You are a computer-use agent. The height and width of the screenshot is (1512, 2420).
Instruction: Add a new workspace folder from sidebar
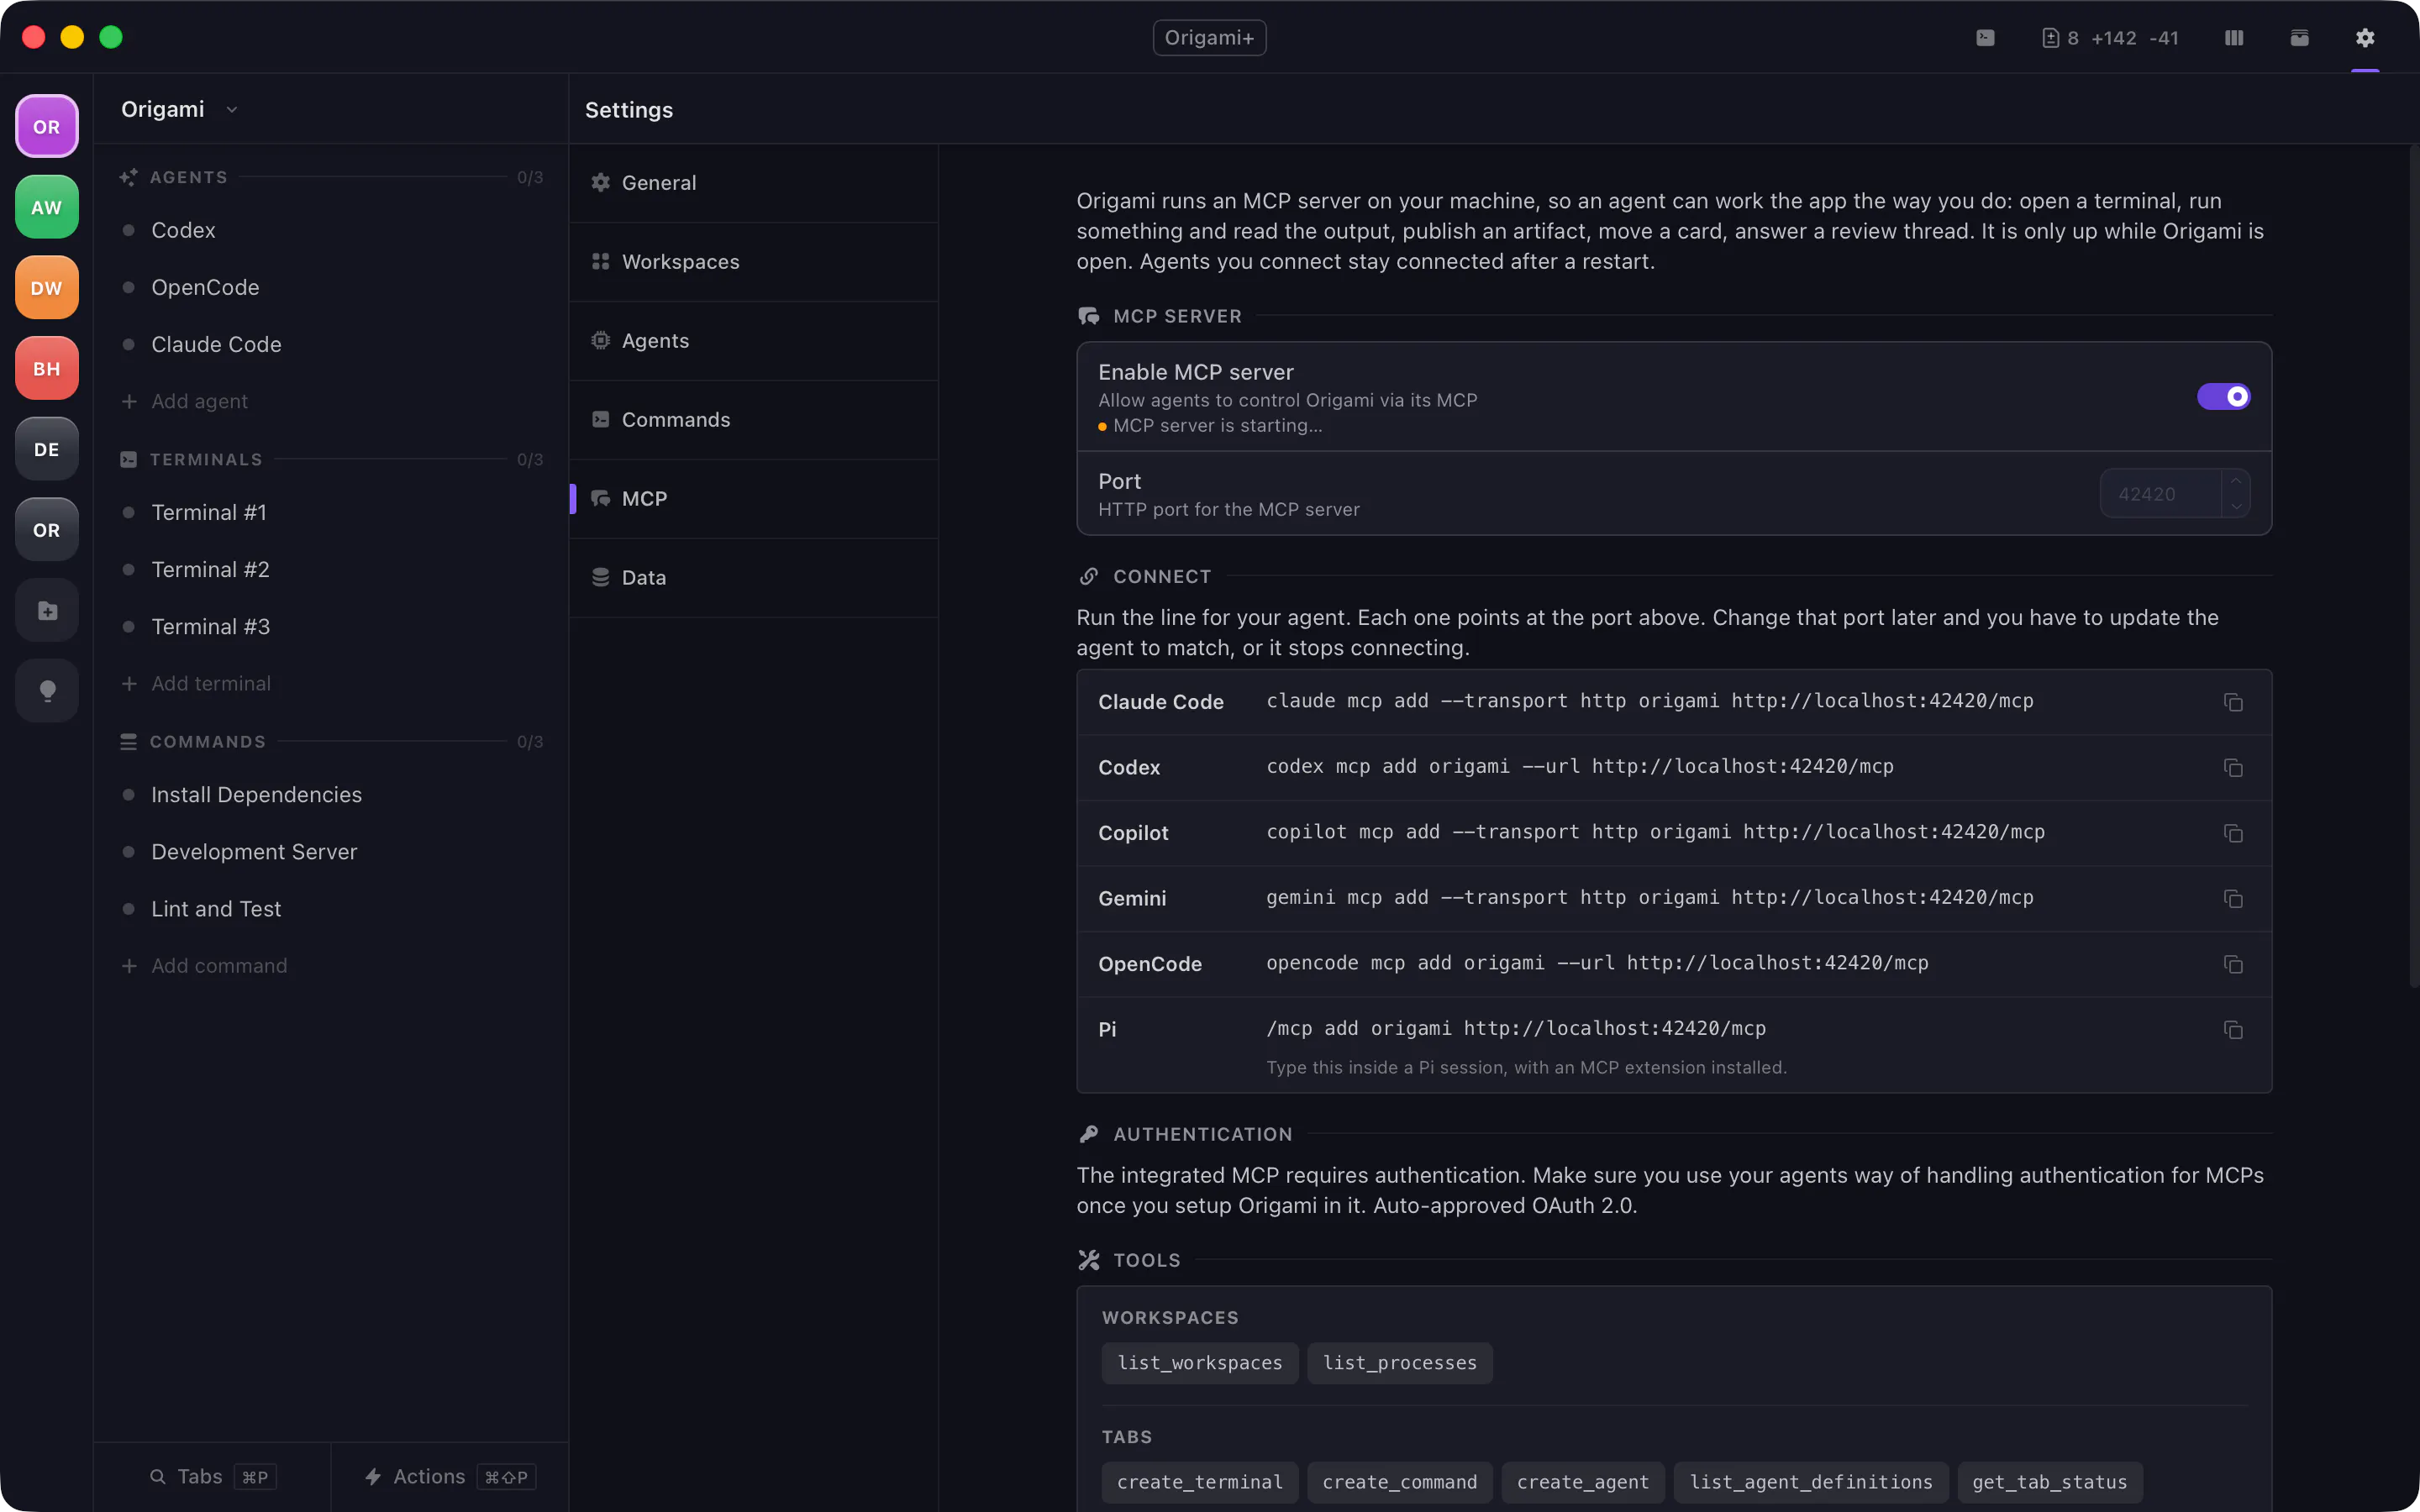[x=47, y=610]
